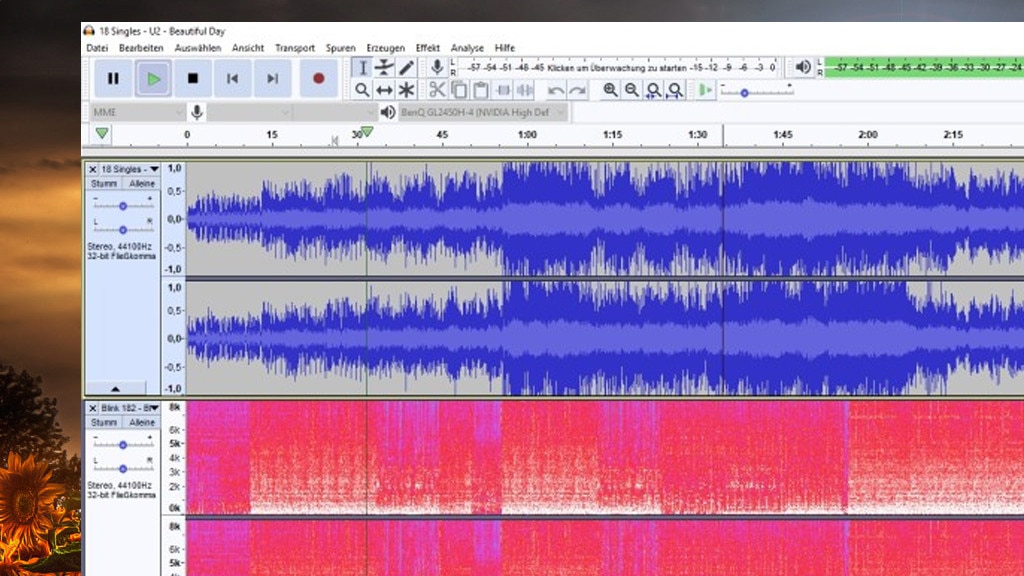Skip to the start of the project

click(232, 78)
